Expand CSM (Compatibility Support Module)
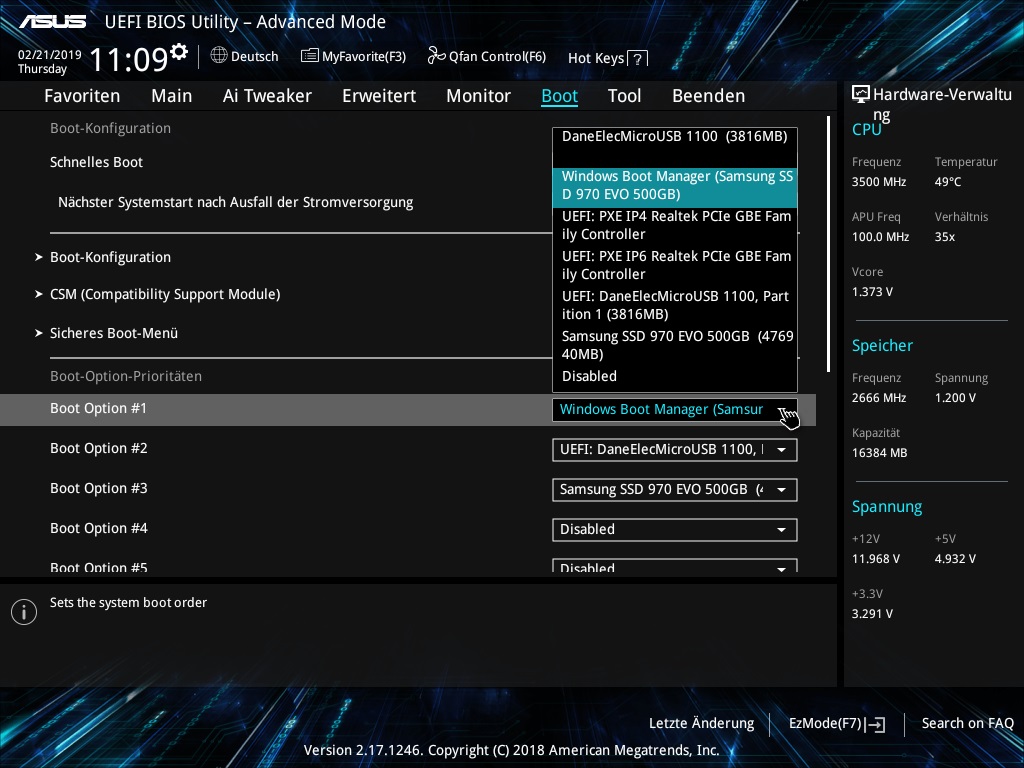 (165, 295)
